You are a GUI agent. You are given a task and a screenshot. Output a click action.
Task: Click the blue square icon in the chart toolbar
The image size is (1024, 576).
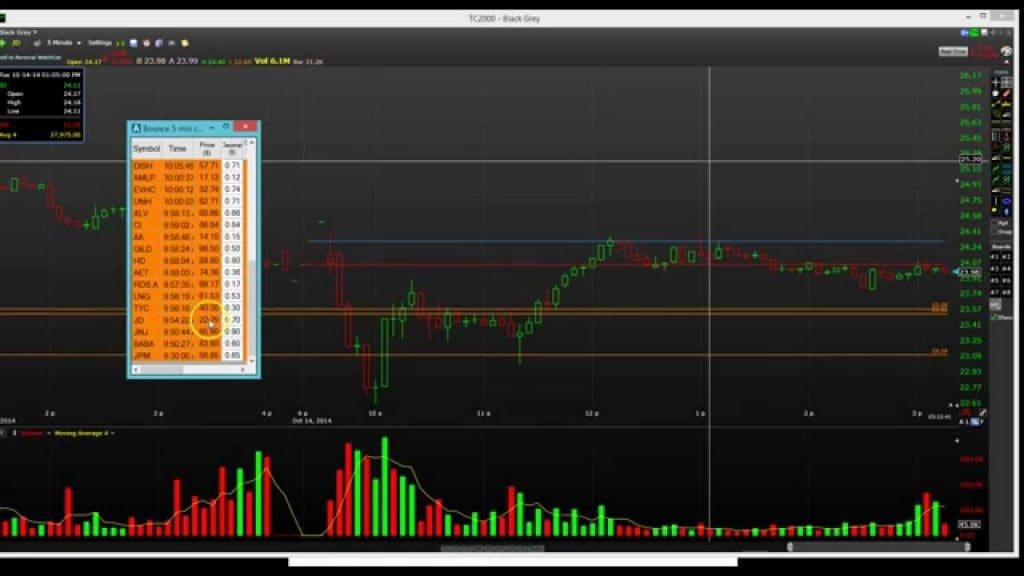tap(133, 43)
